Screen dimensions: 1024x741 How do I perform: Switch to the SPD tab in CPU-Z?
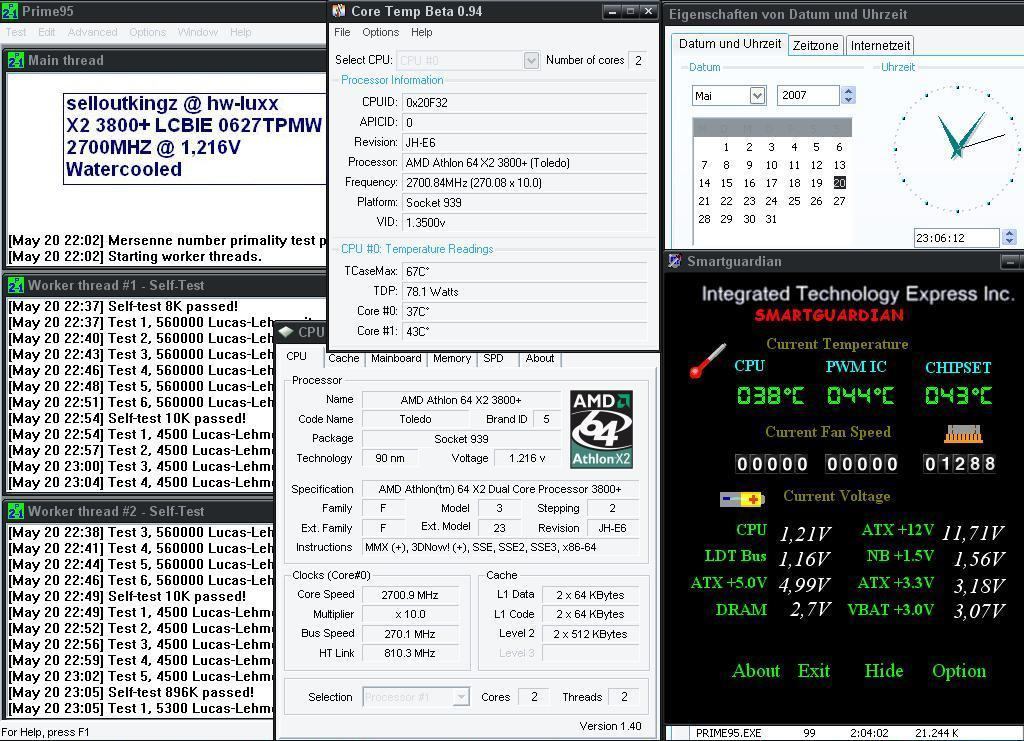pyautogui.click(x=493, y=358)
